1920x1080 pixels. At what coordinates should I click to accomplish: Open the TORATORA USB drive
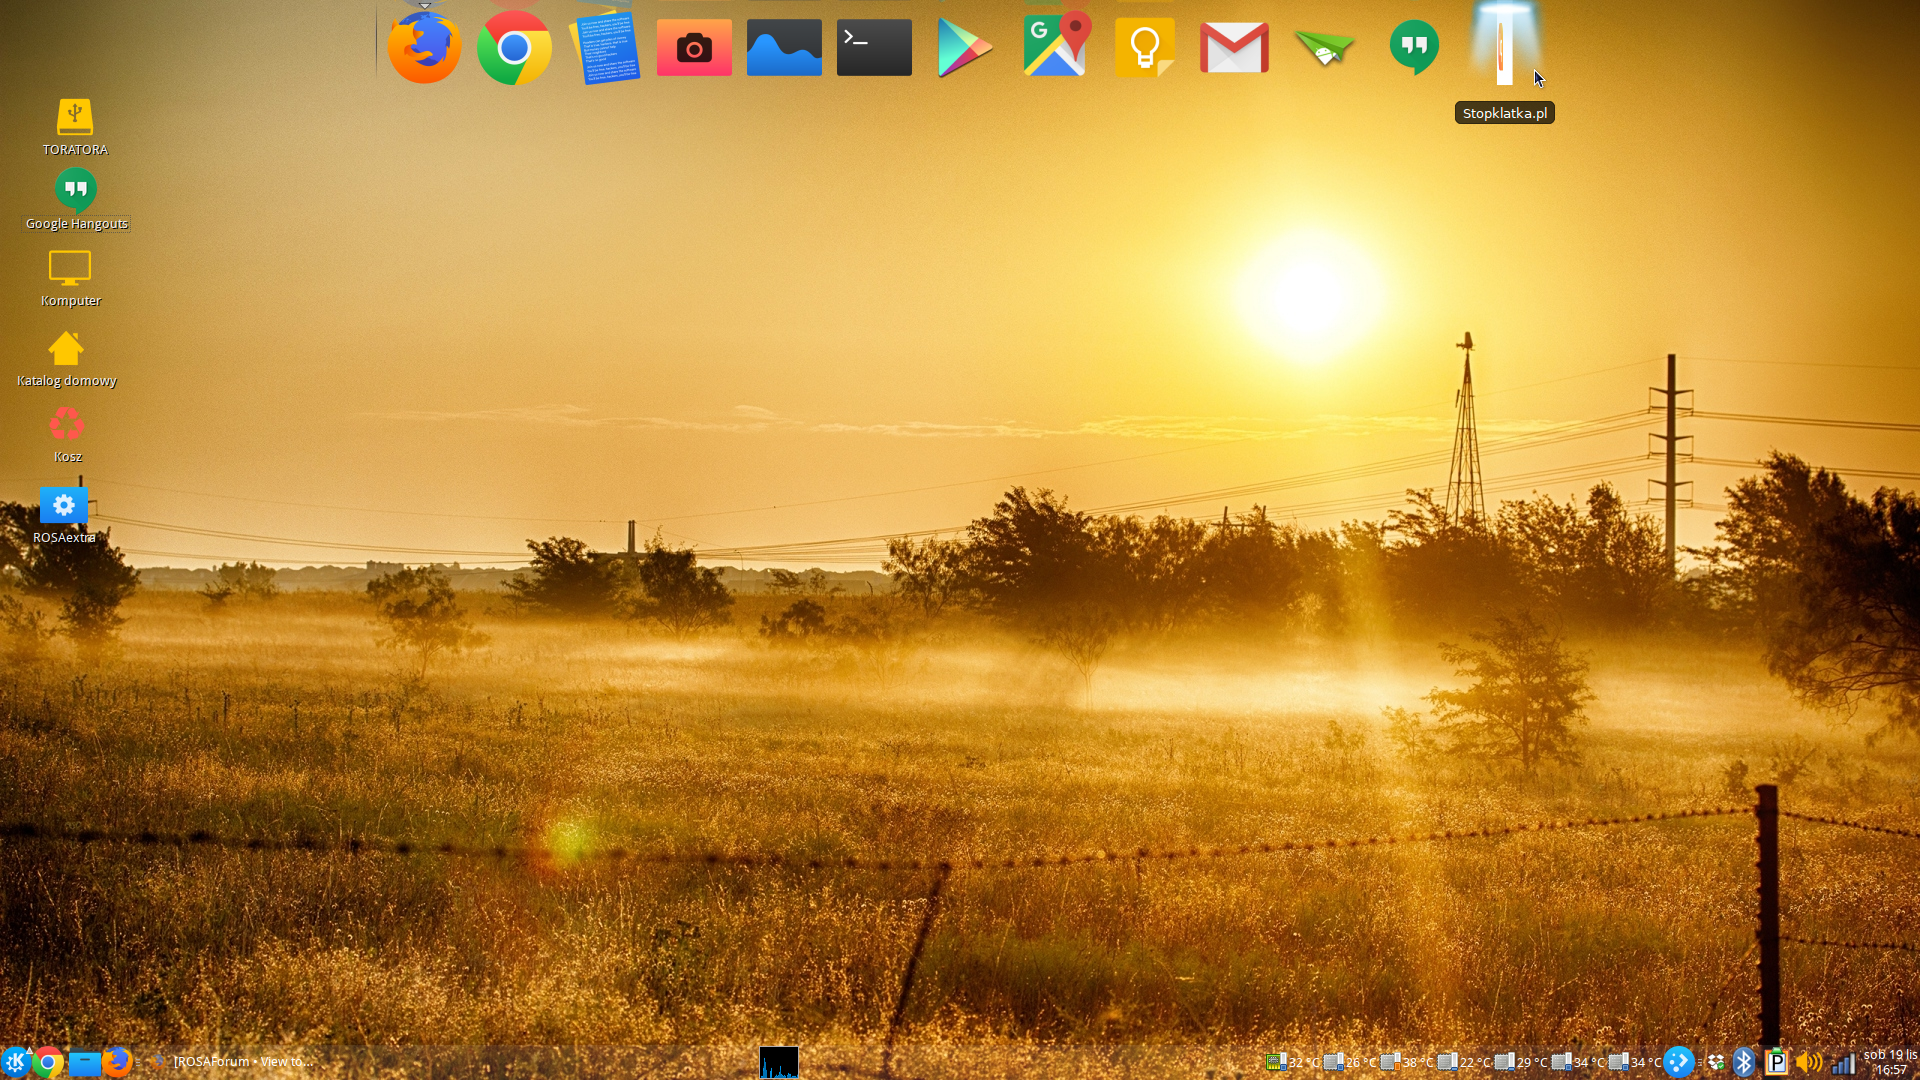click(x=75, y=118)
